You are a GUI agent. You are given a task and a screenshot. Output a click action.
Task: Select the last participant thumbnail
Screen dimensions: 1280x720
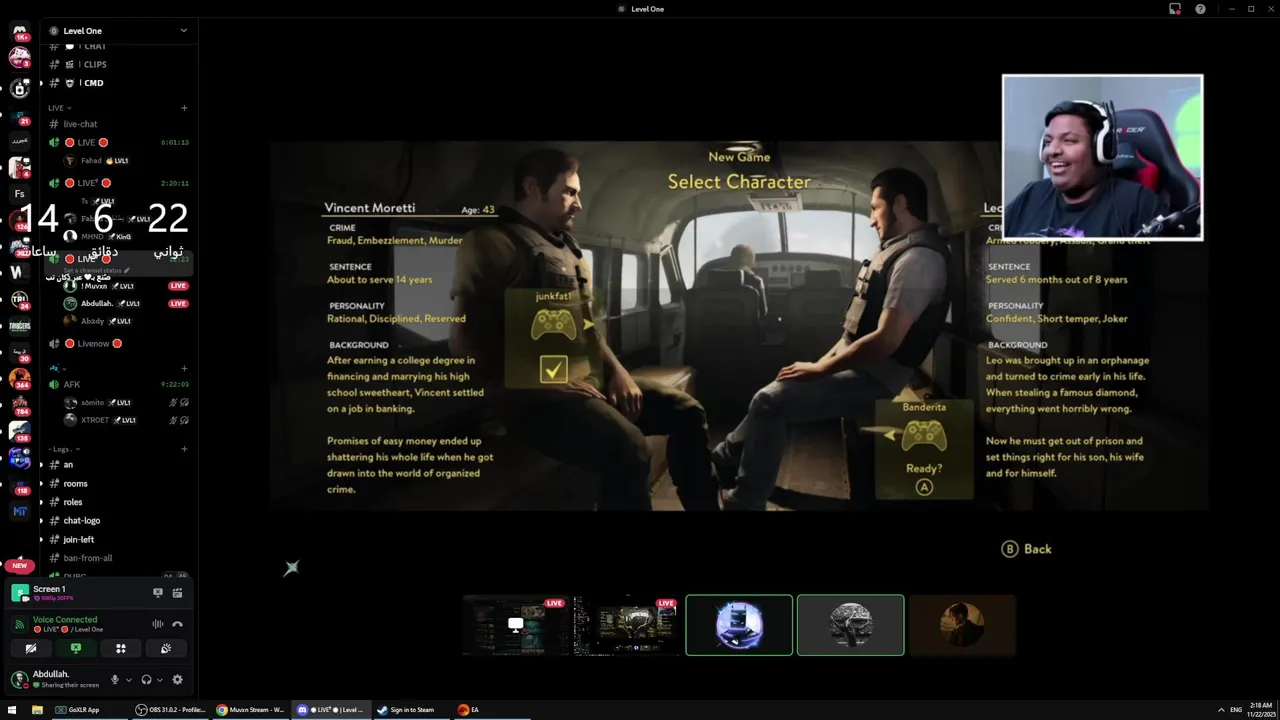pyautogui.click(x=962, y=625)
